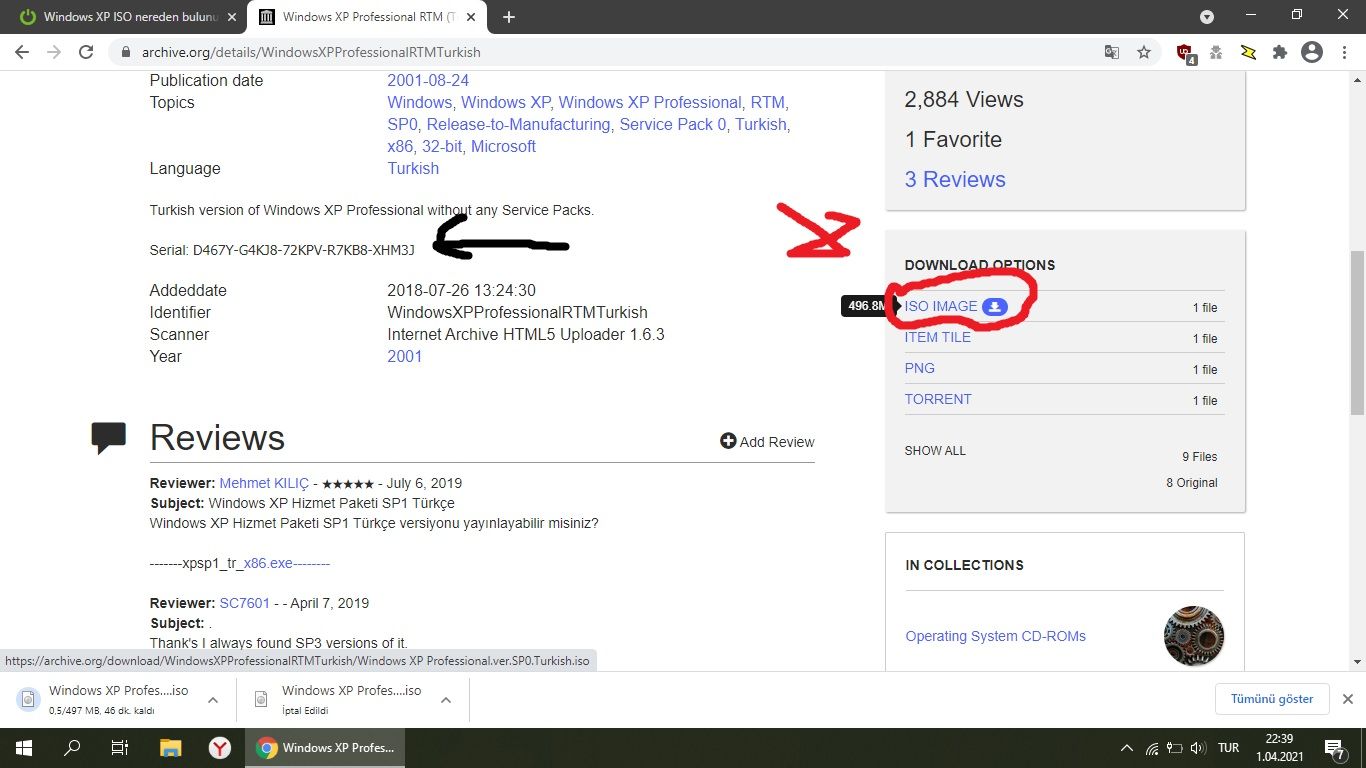Open the volume tray icon
Viewport: 1366px width, 768px height.
click(1196, 748)
